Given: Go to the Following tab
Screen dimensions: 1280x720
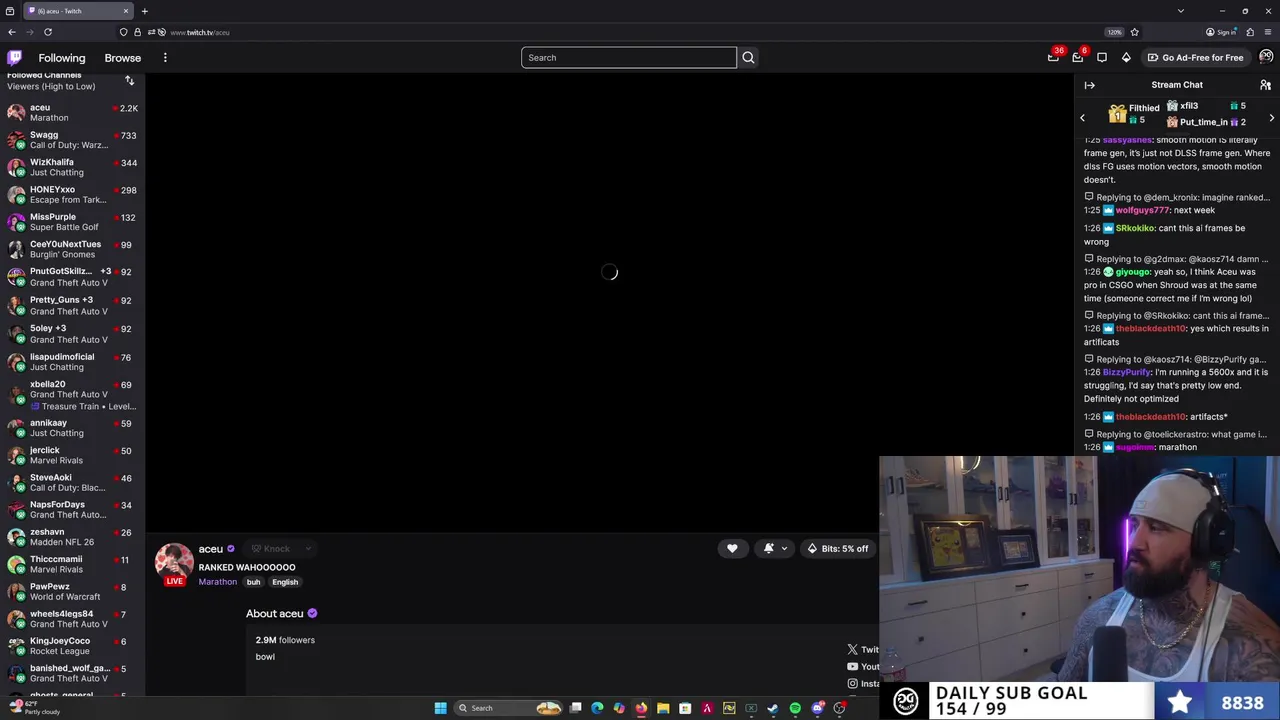Looking at the screenshot, I should coord(62,57).
